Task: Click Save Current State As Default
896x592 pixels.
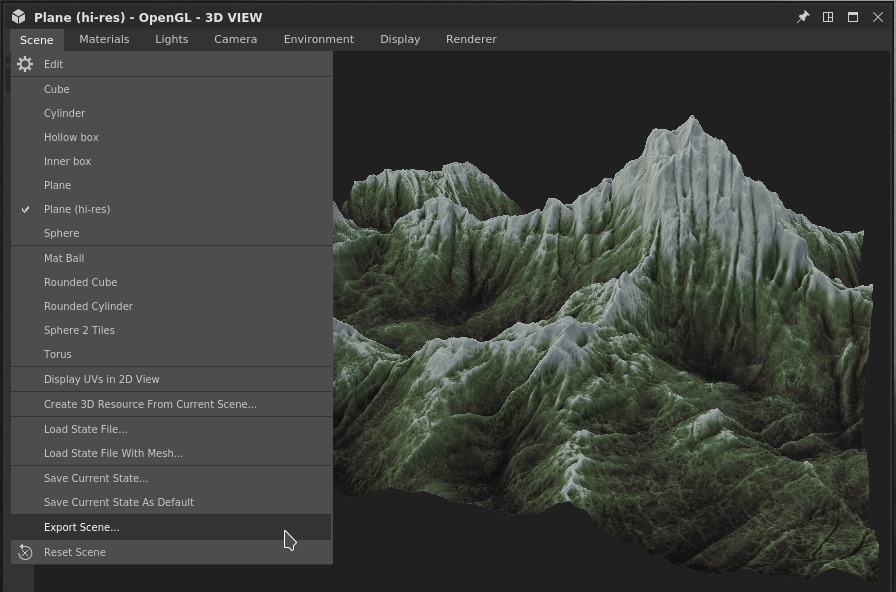Action: (x=171, y=502)
